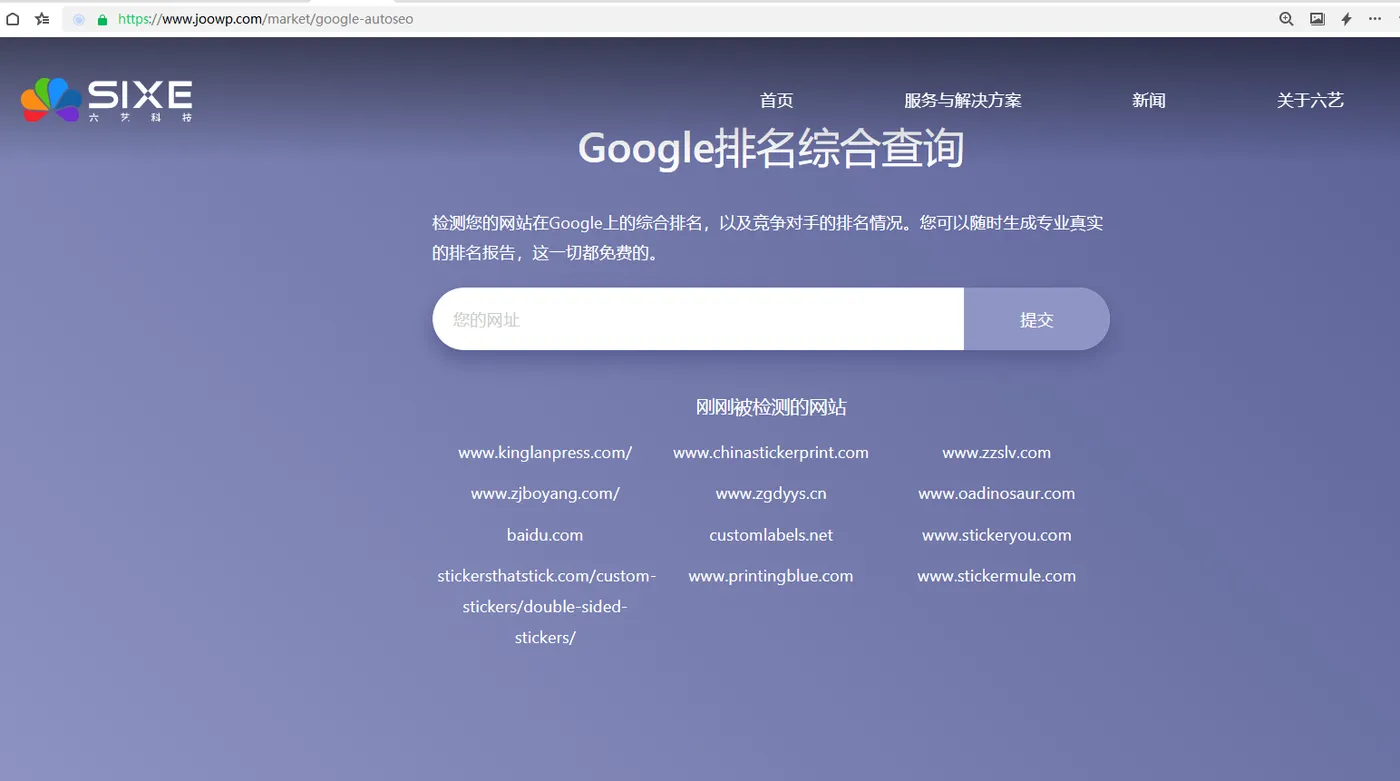Image resolution: width=1400 pixels, height=781 pixels.
Task: Click the lightning bolt speed icon
Action: click(1346, 19)
